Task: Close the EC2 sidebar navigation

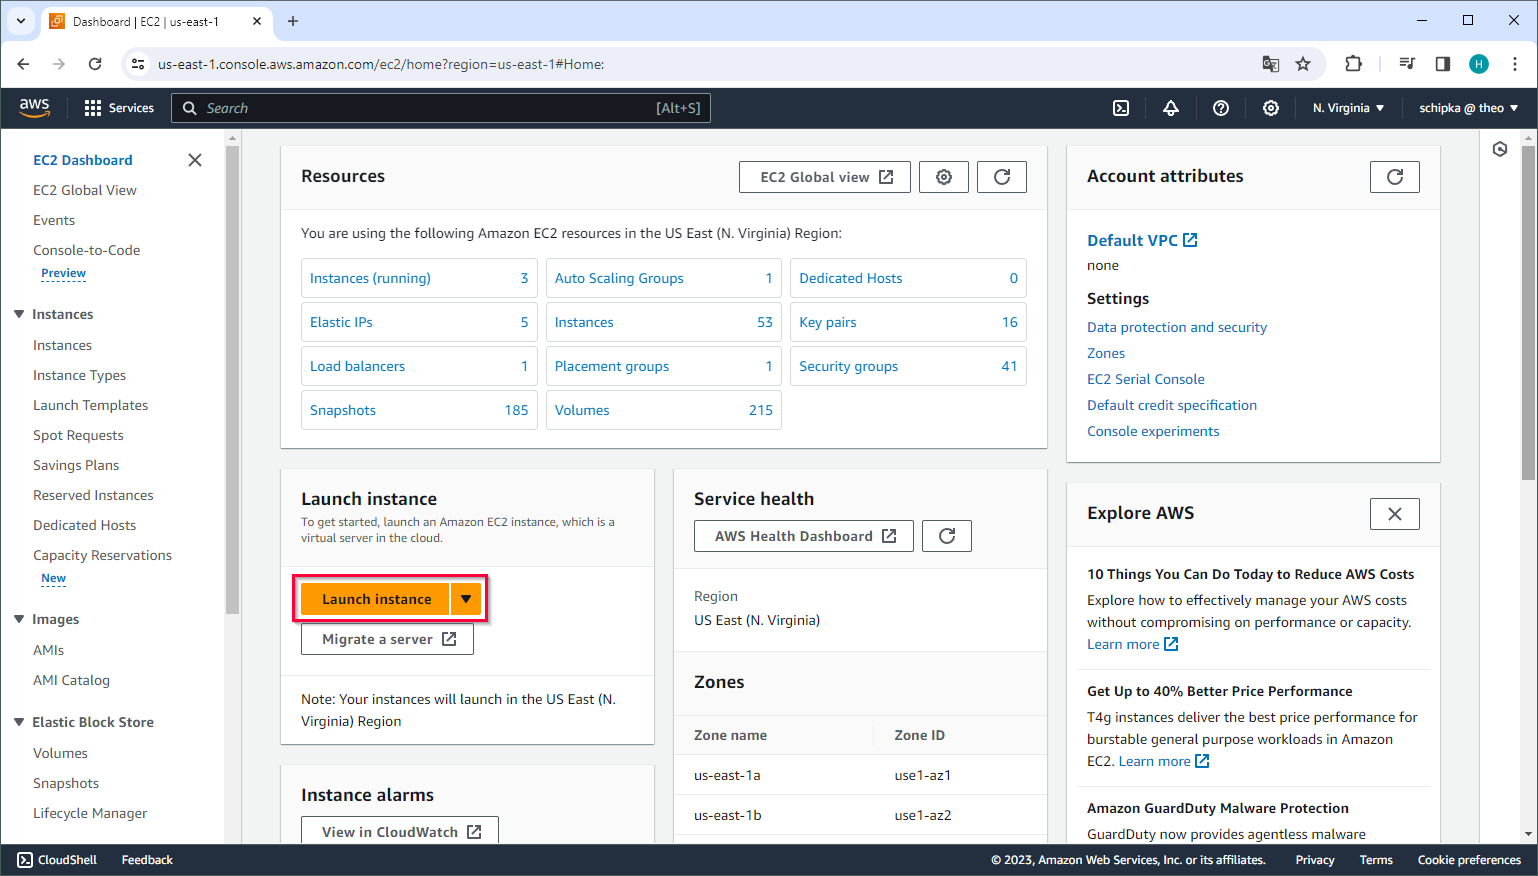Action: point(195,160)
